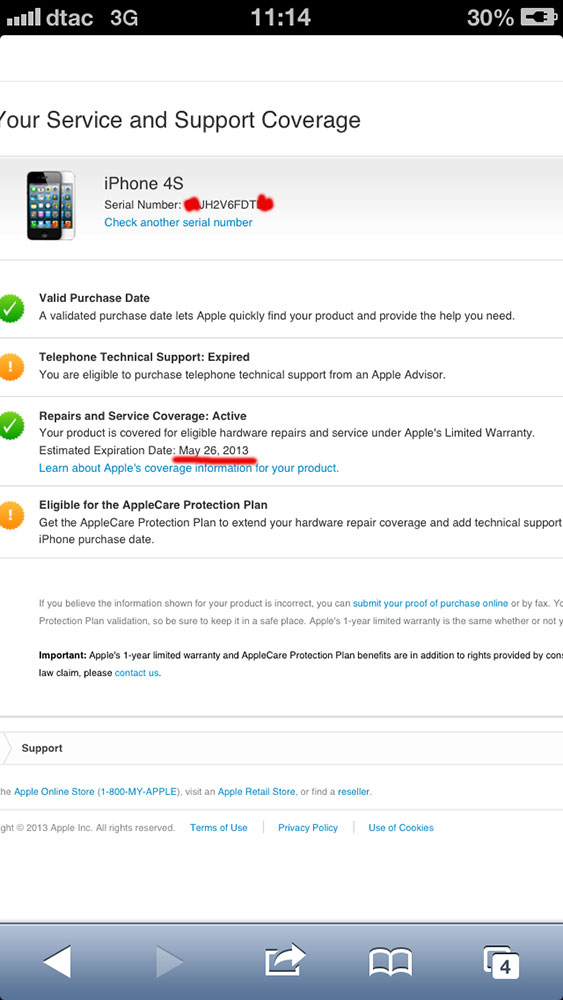
Task: Tap the dtac carrier label
Action: tap(70, 17)
